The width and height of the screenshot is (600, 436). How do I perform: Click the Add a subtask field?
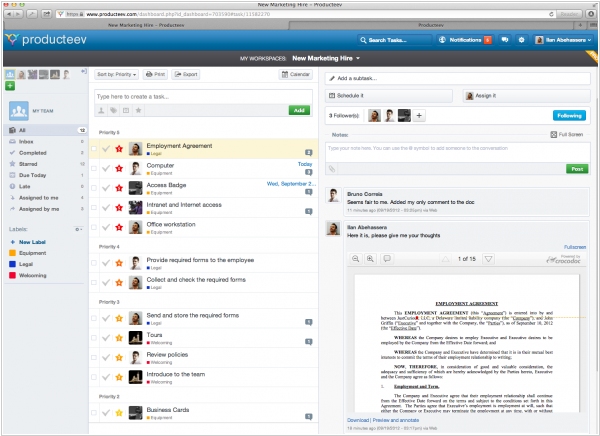tap(458, 78)
